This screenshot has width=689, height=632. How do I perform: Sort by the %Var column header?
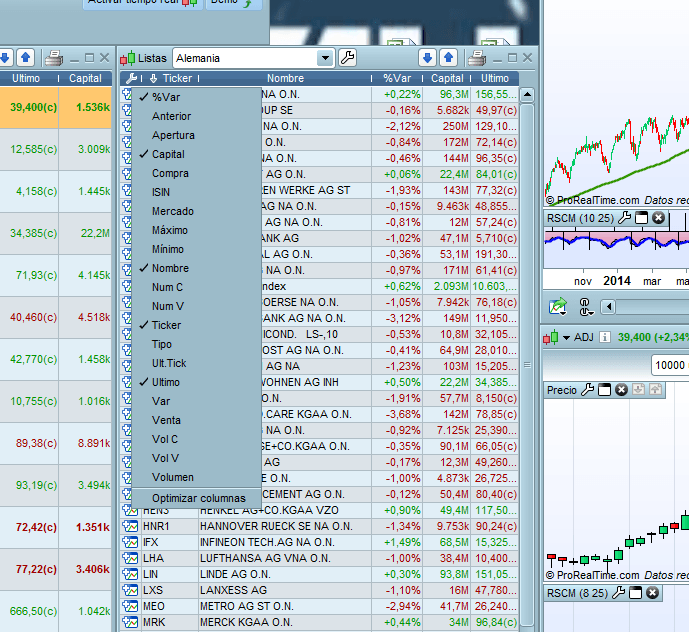[x=397, y=78]
